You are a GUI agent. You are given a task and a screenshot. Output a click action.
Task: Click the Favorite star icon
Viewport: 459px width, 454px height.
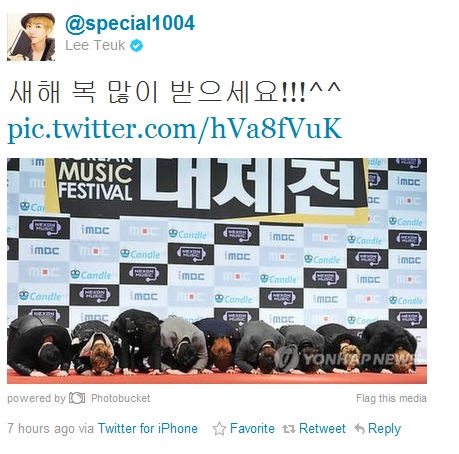tap(219, 429)
